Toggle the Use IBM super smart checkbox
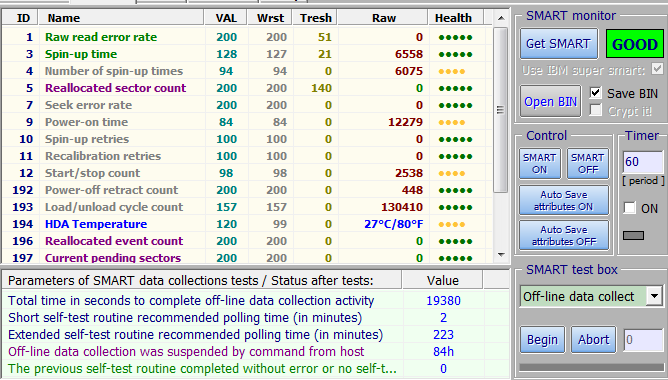Viewport: 668px width, 380px height. tap(658, 69)
